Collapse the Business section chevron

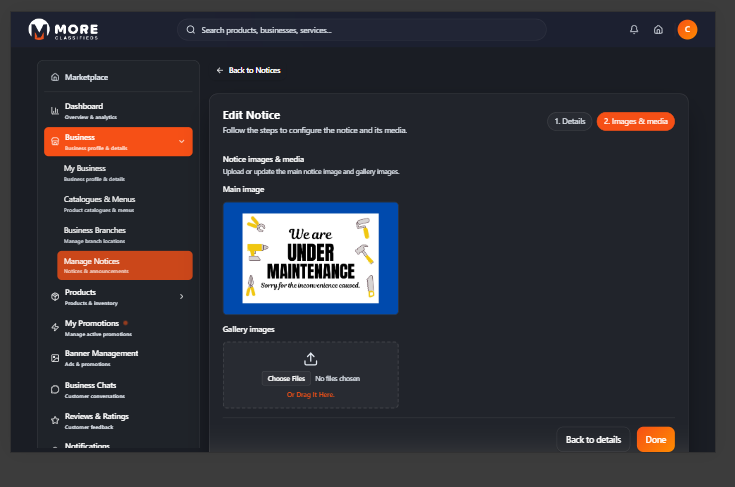pyautogui.click(x=181, y=141)
